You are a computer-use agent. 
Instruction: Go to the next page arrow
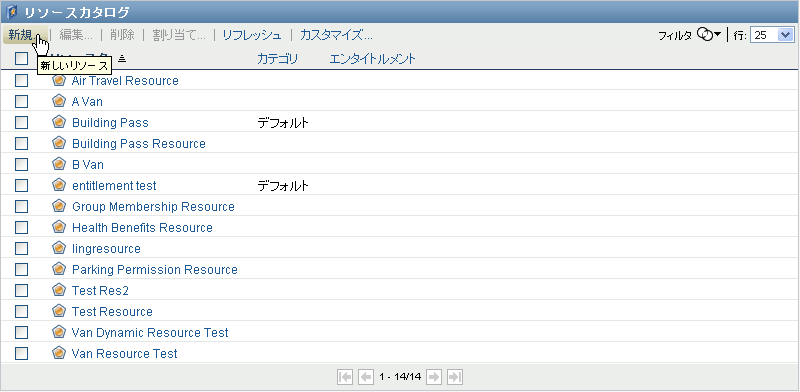click(x=434, y=377)
